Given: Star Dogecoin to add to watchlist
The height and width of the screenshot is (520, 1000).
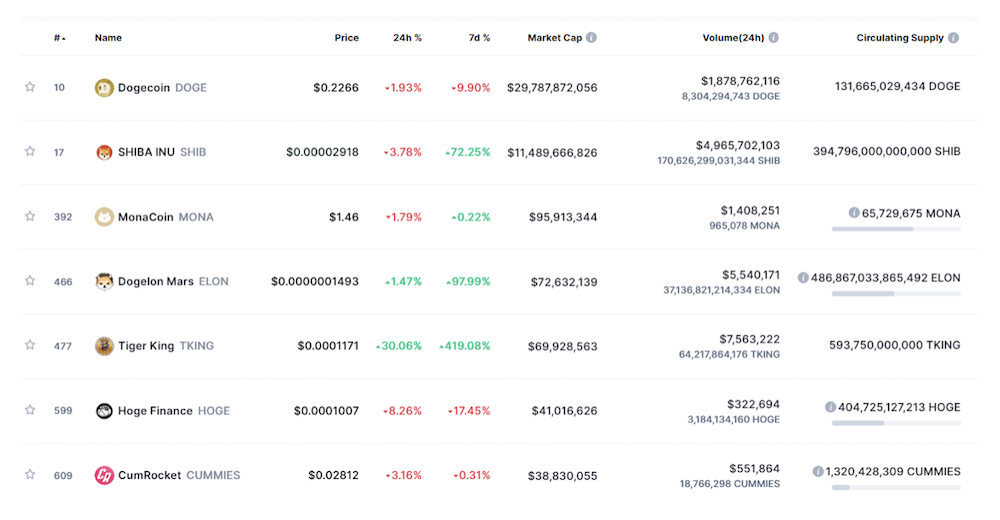Looking at the screenshot, I should 30,87.
